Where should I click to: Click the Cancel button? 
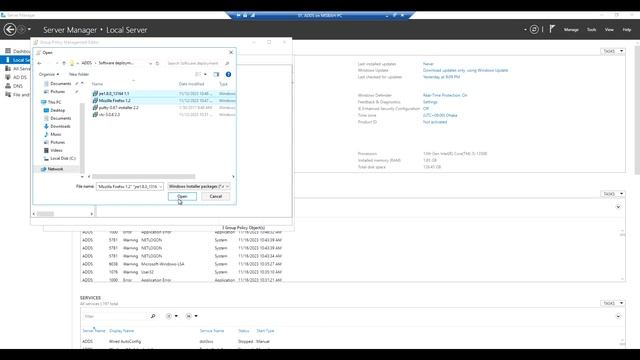point(216,197)
